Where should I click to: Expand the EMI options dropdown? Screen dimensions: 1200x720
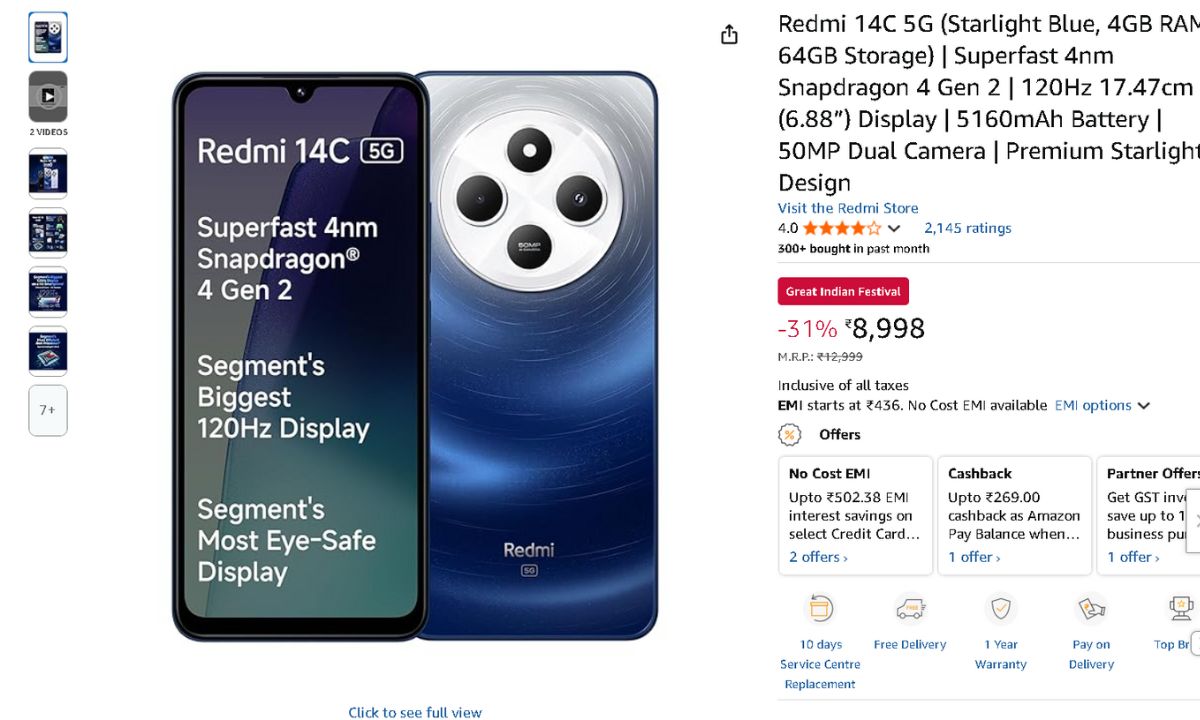click(1102, 405)
